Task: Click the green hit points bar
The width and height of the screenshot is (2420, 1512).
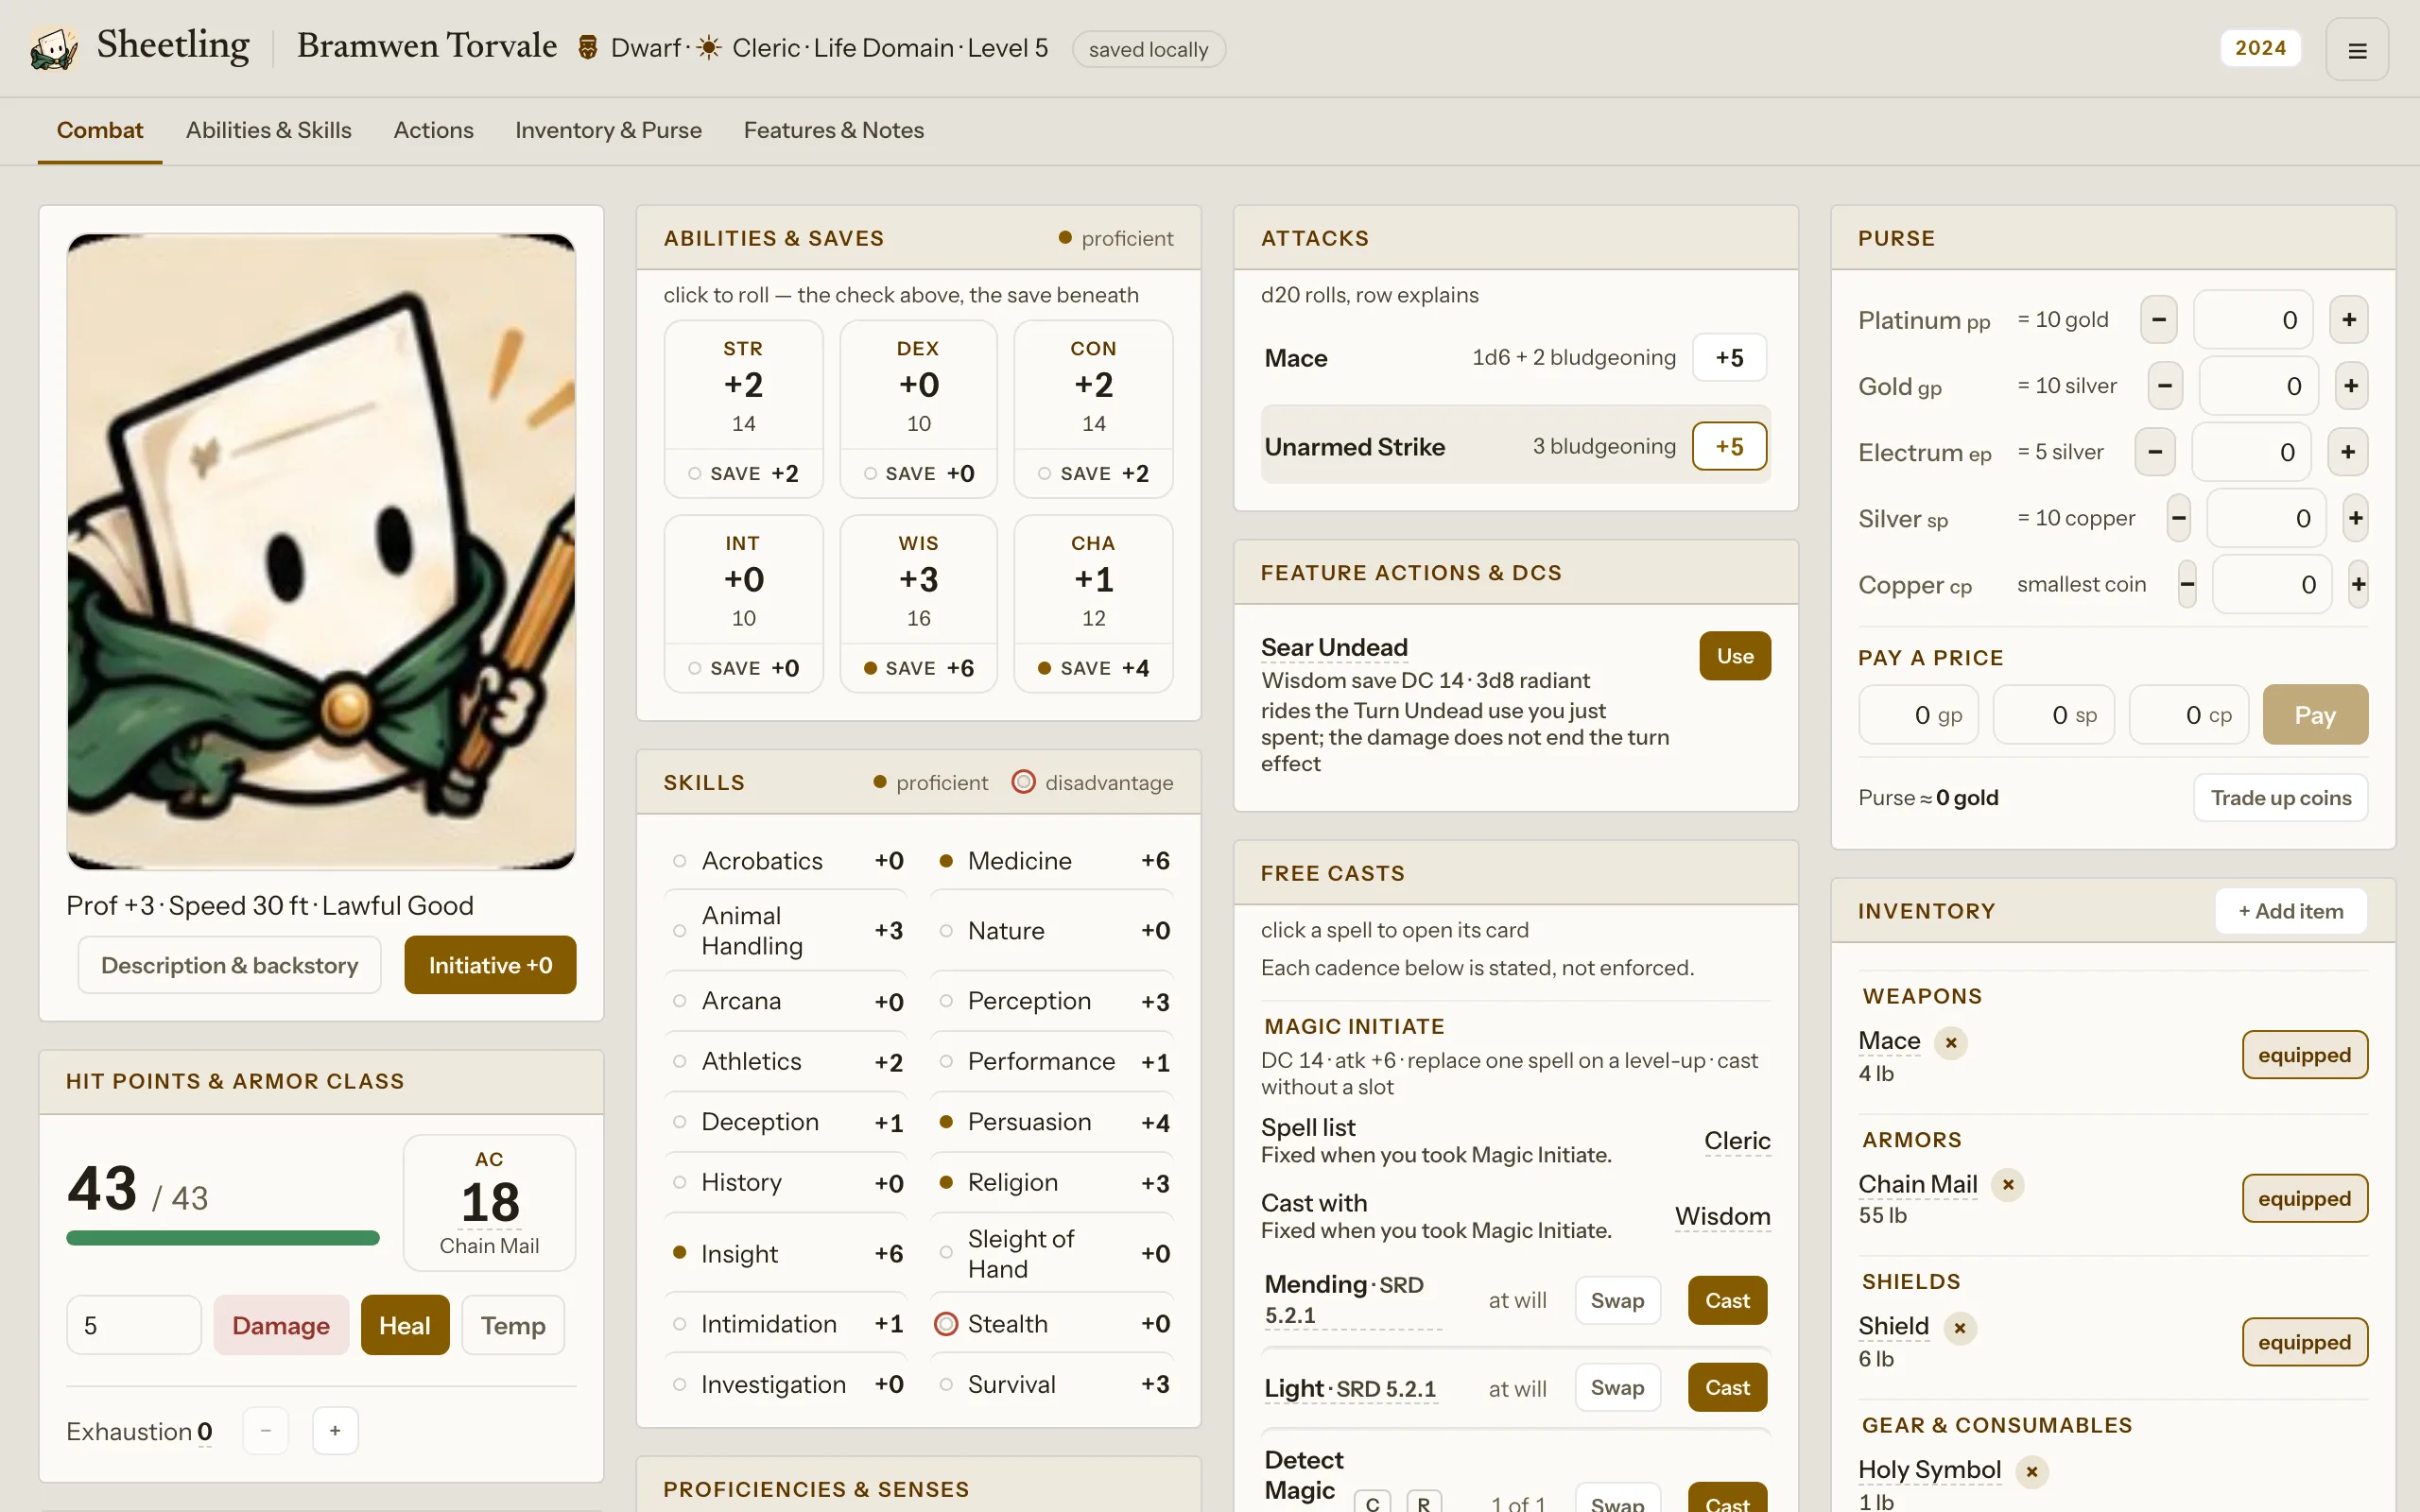Action: pyautogui.click(x=223, y=1238)
